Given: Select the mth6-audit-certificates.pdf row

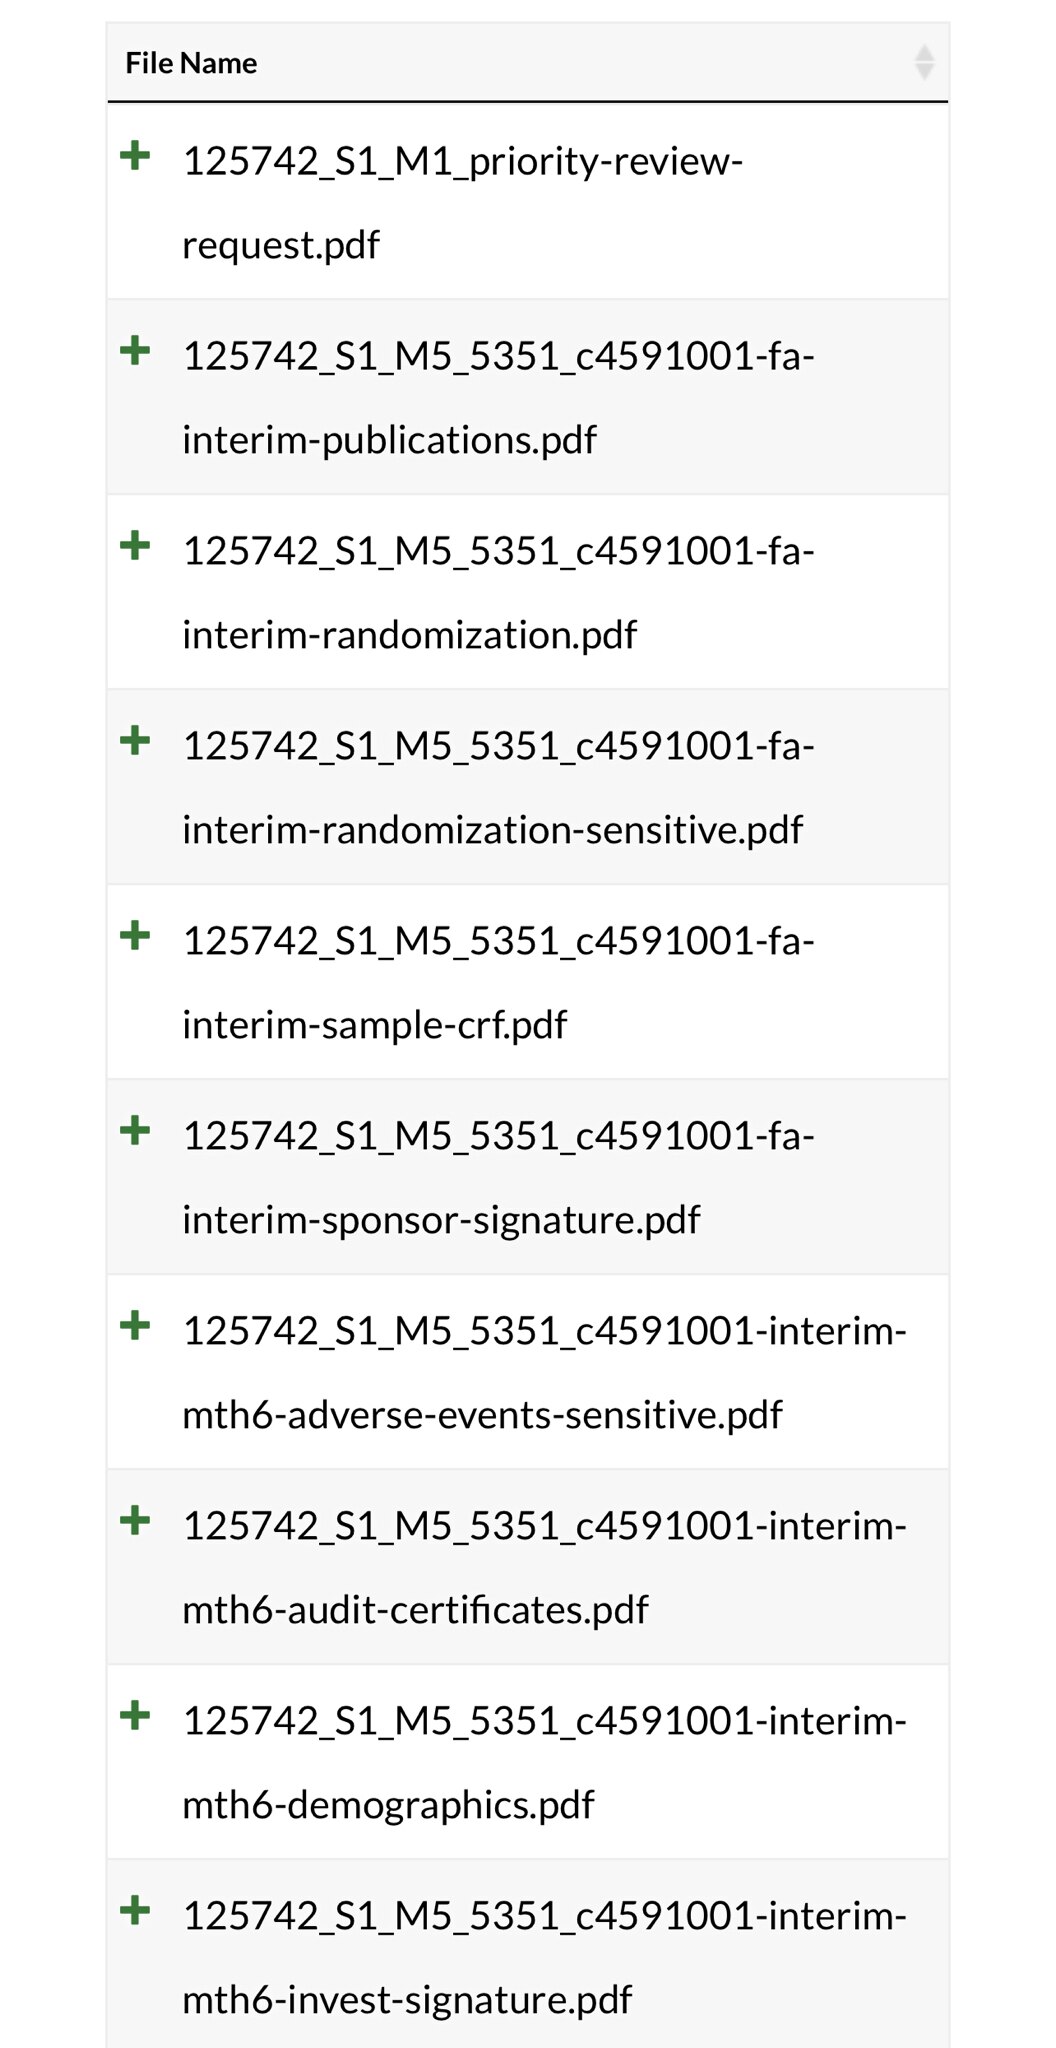Looking at the screenshot, I should click(545, 1565).
